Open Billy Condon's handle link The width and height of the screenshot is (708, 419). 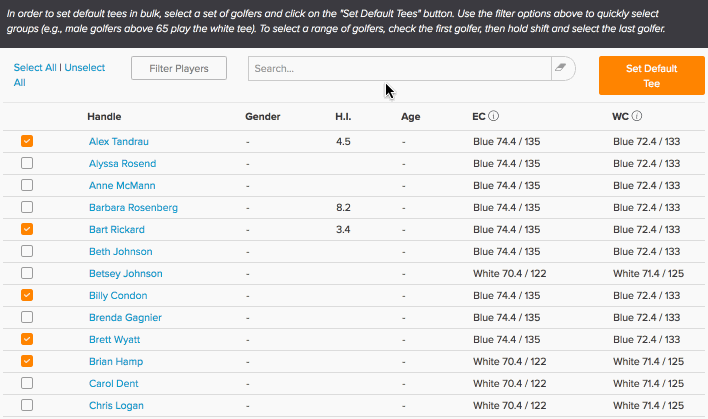tap(118, 296)
